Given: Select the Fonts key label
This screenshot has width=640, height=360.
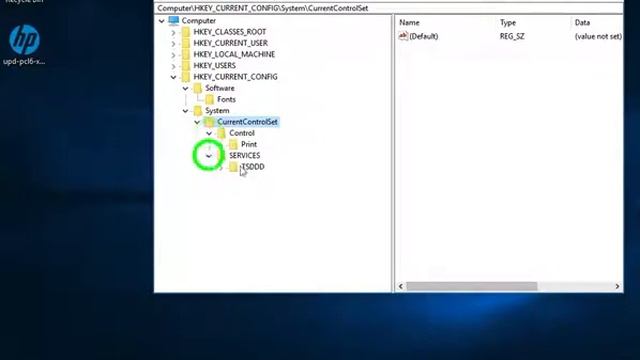Looking at the screenshot, I should (226, 99).
